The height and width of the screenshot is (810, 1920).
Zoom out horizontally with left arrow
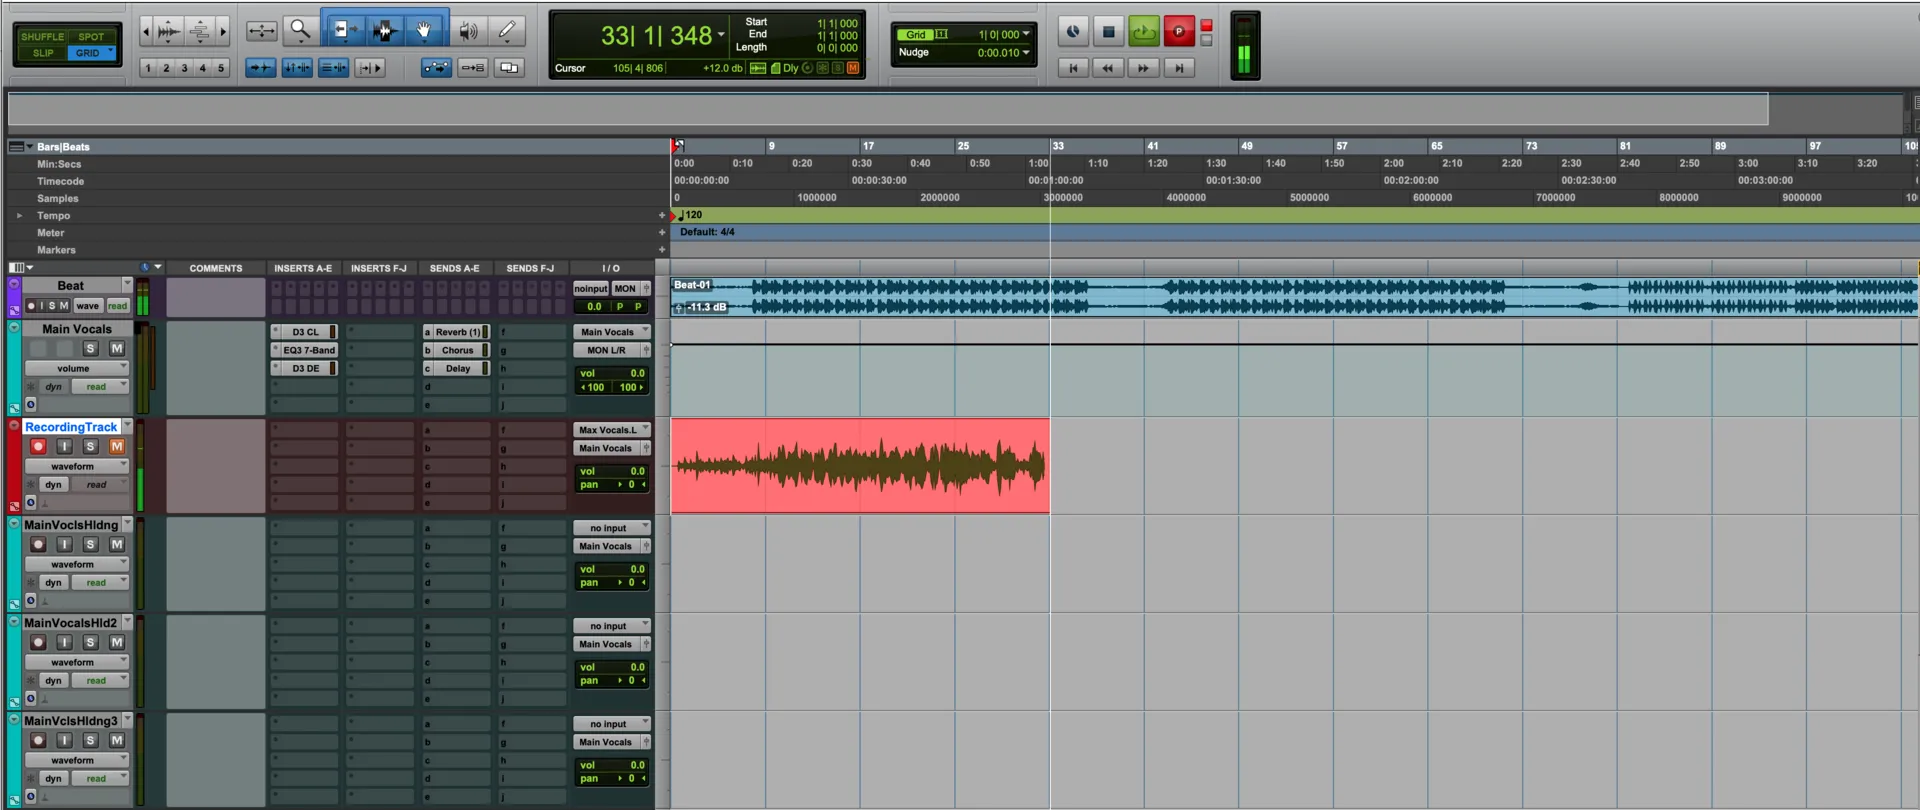(x=146, y=31)
